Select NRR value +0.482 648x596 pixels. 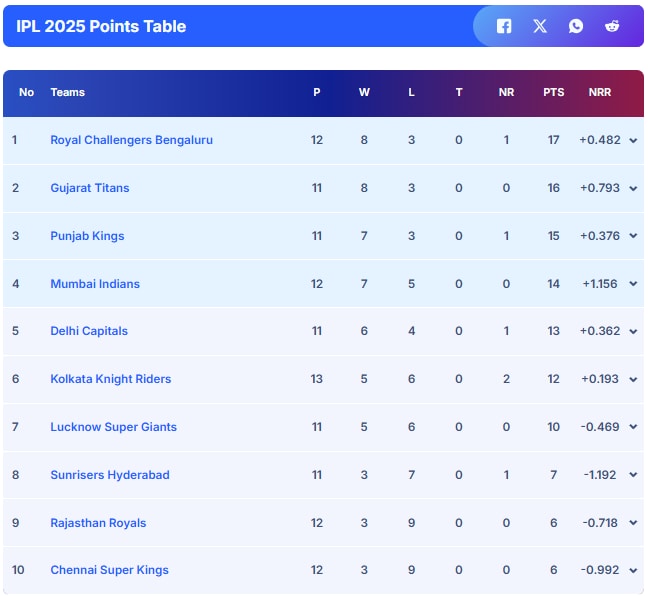click(600, 140)
